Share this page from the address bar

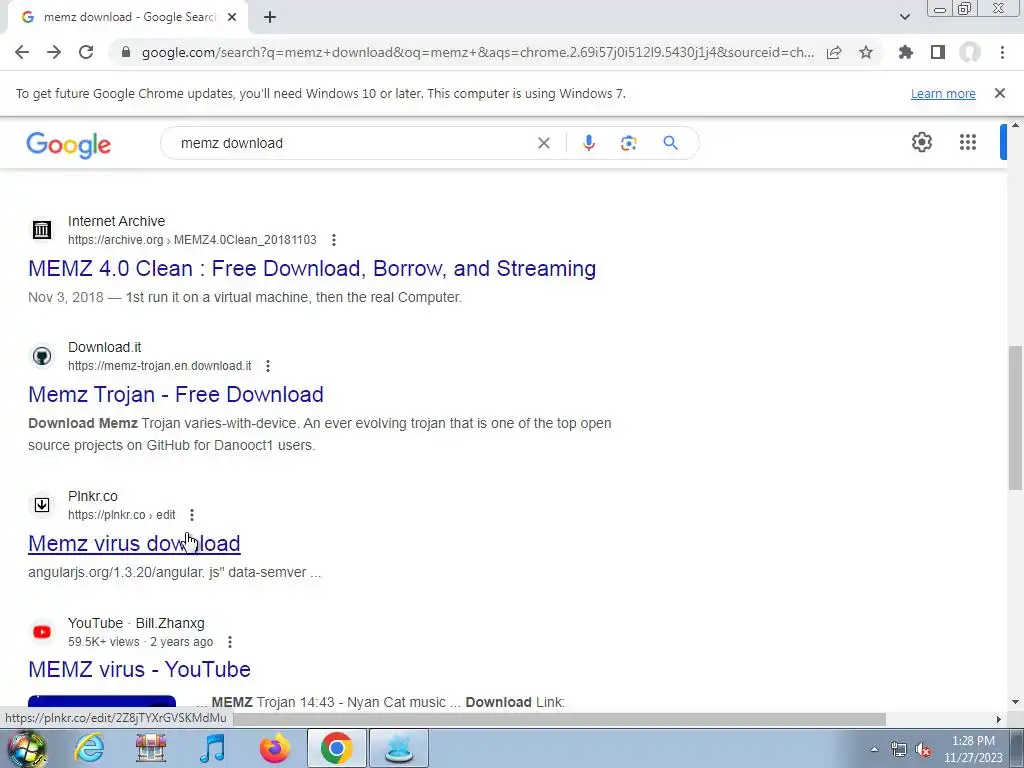click(x=834, y=52)
